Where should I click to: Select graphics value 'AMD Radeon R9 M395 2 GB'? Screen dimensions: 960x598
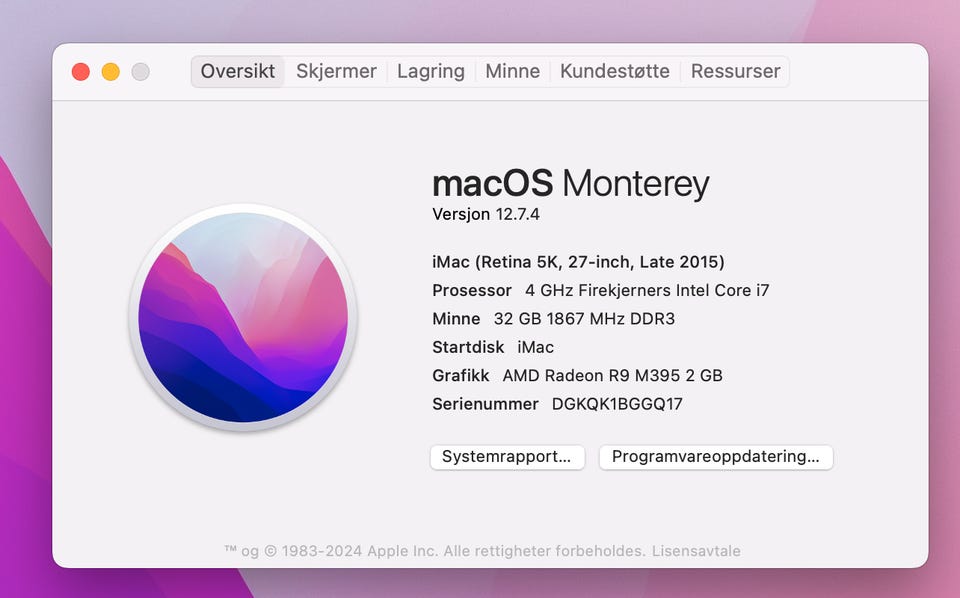[x=612, y=375]
